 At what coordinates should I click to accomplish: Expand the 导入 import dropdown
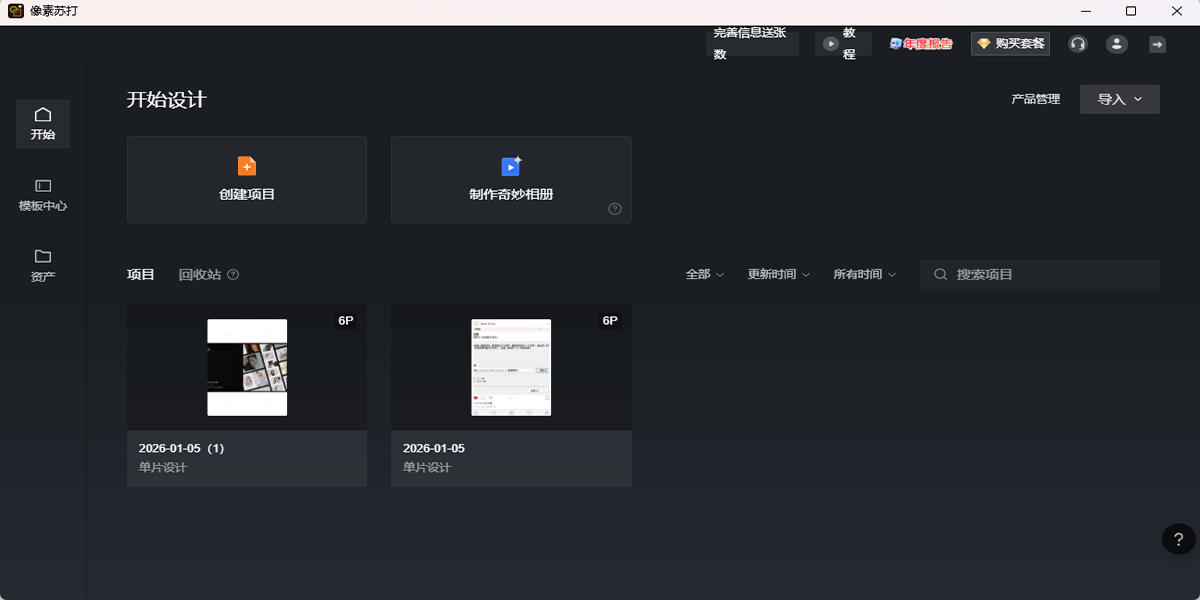(1119, 99)
